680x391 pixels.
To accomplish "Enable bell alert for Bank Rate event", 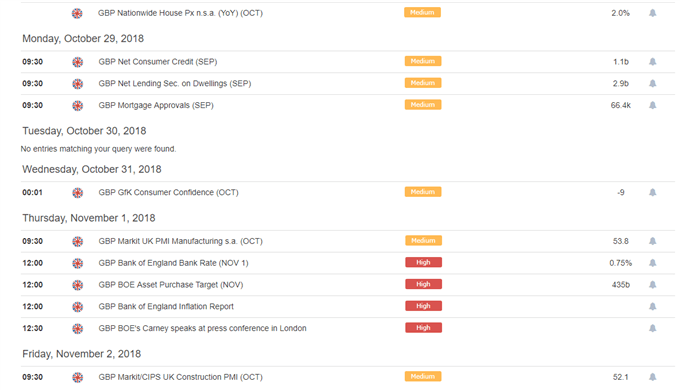I will coord(652,263).
